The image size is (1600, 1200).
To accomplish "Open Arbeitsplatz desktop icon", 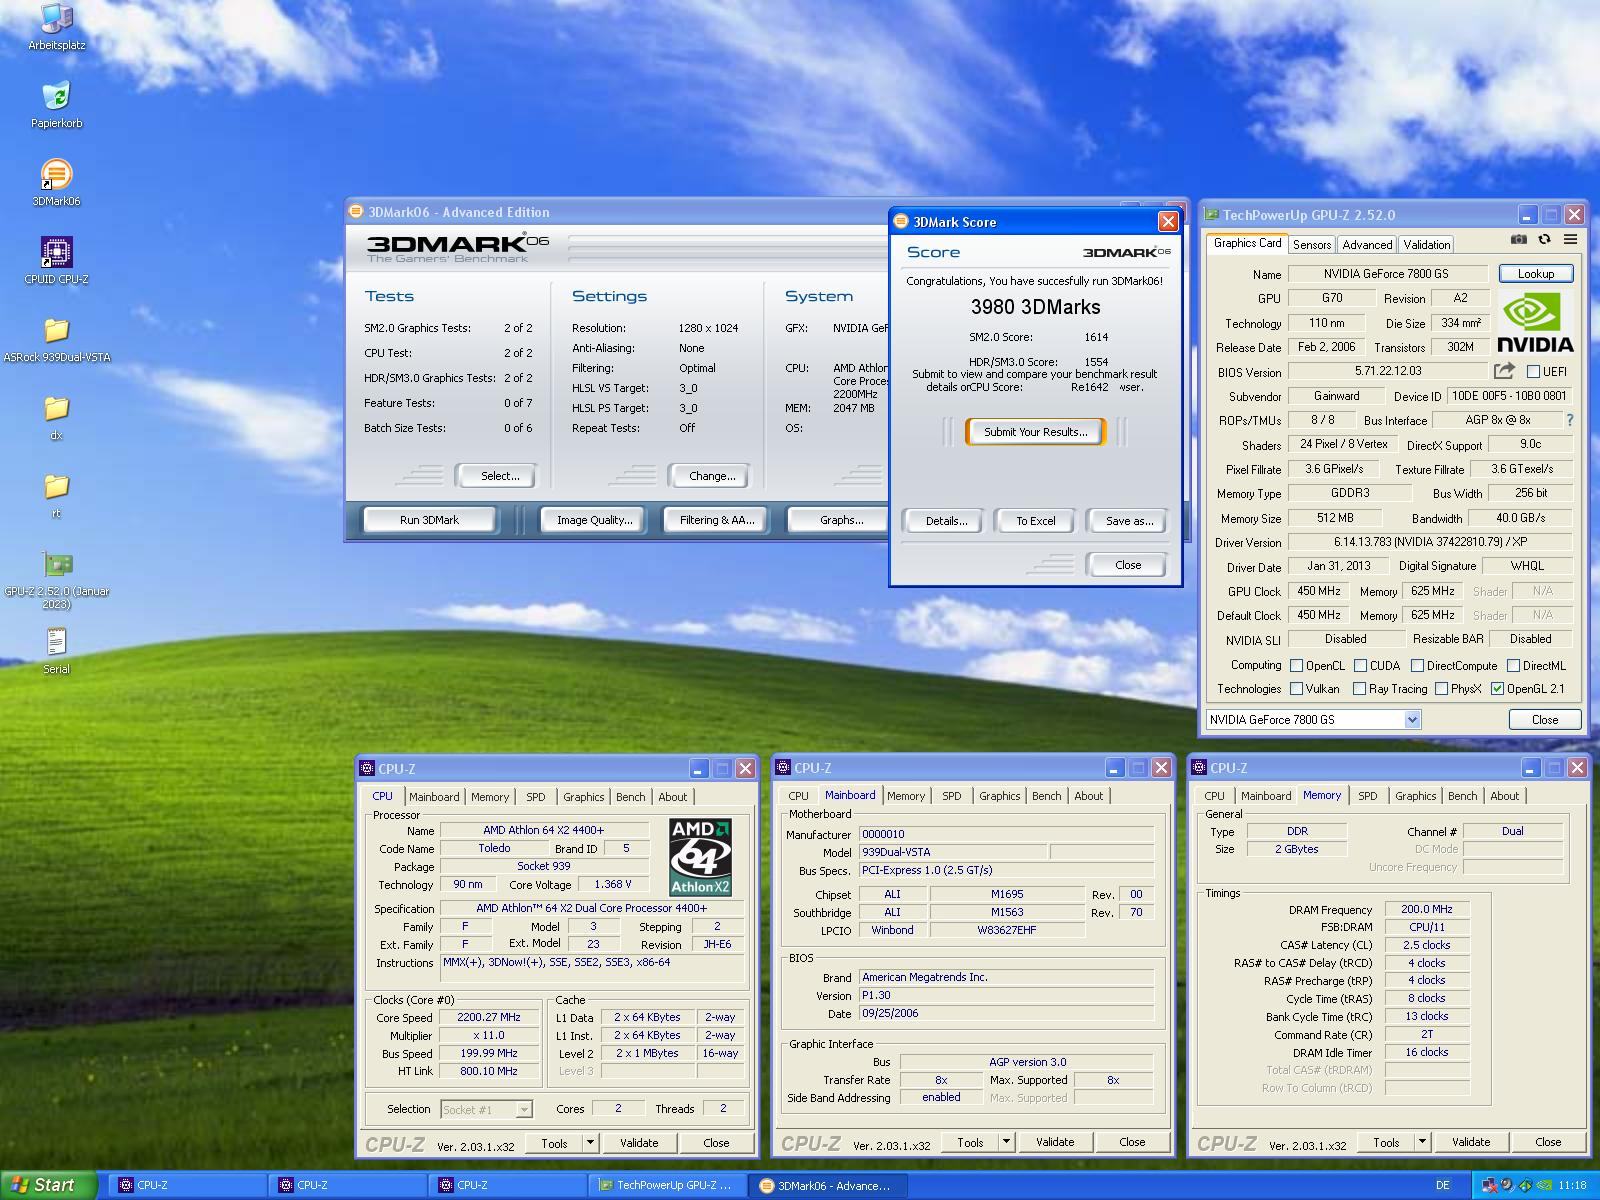I will click(57, 27).
